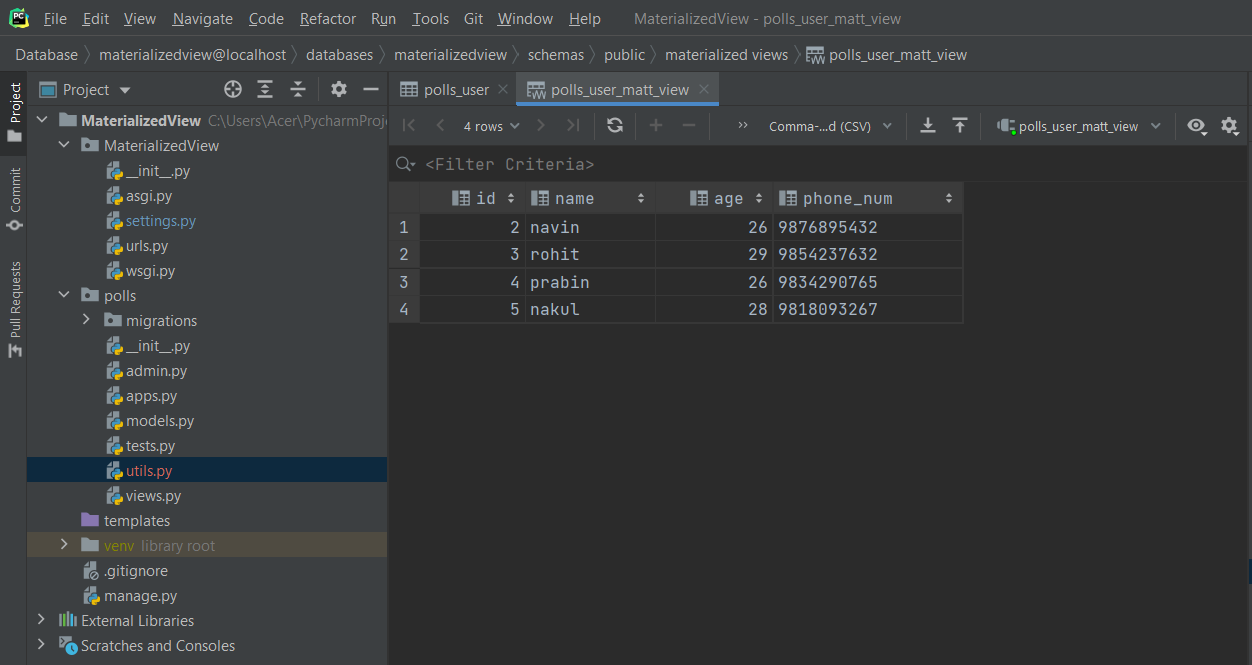
Task: Collapse all nodes in the Project panel
Action: pyautogui.click(x=298, y=89)
